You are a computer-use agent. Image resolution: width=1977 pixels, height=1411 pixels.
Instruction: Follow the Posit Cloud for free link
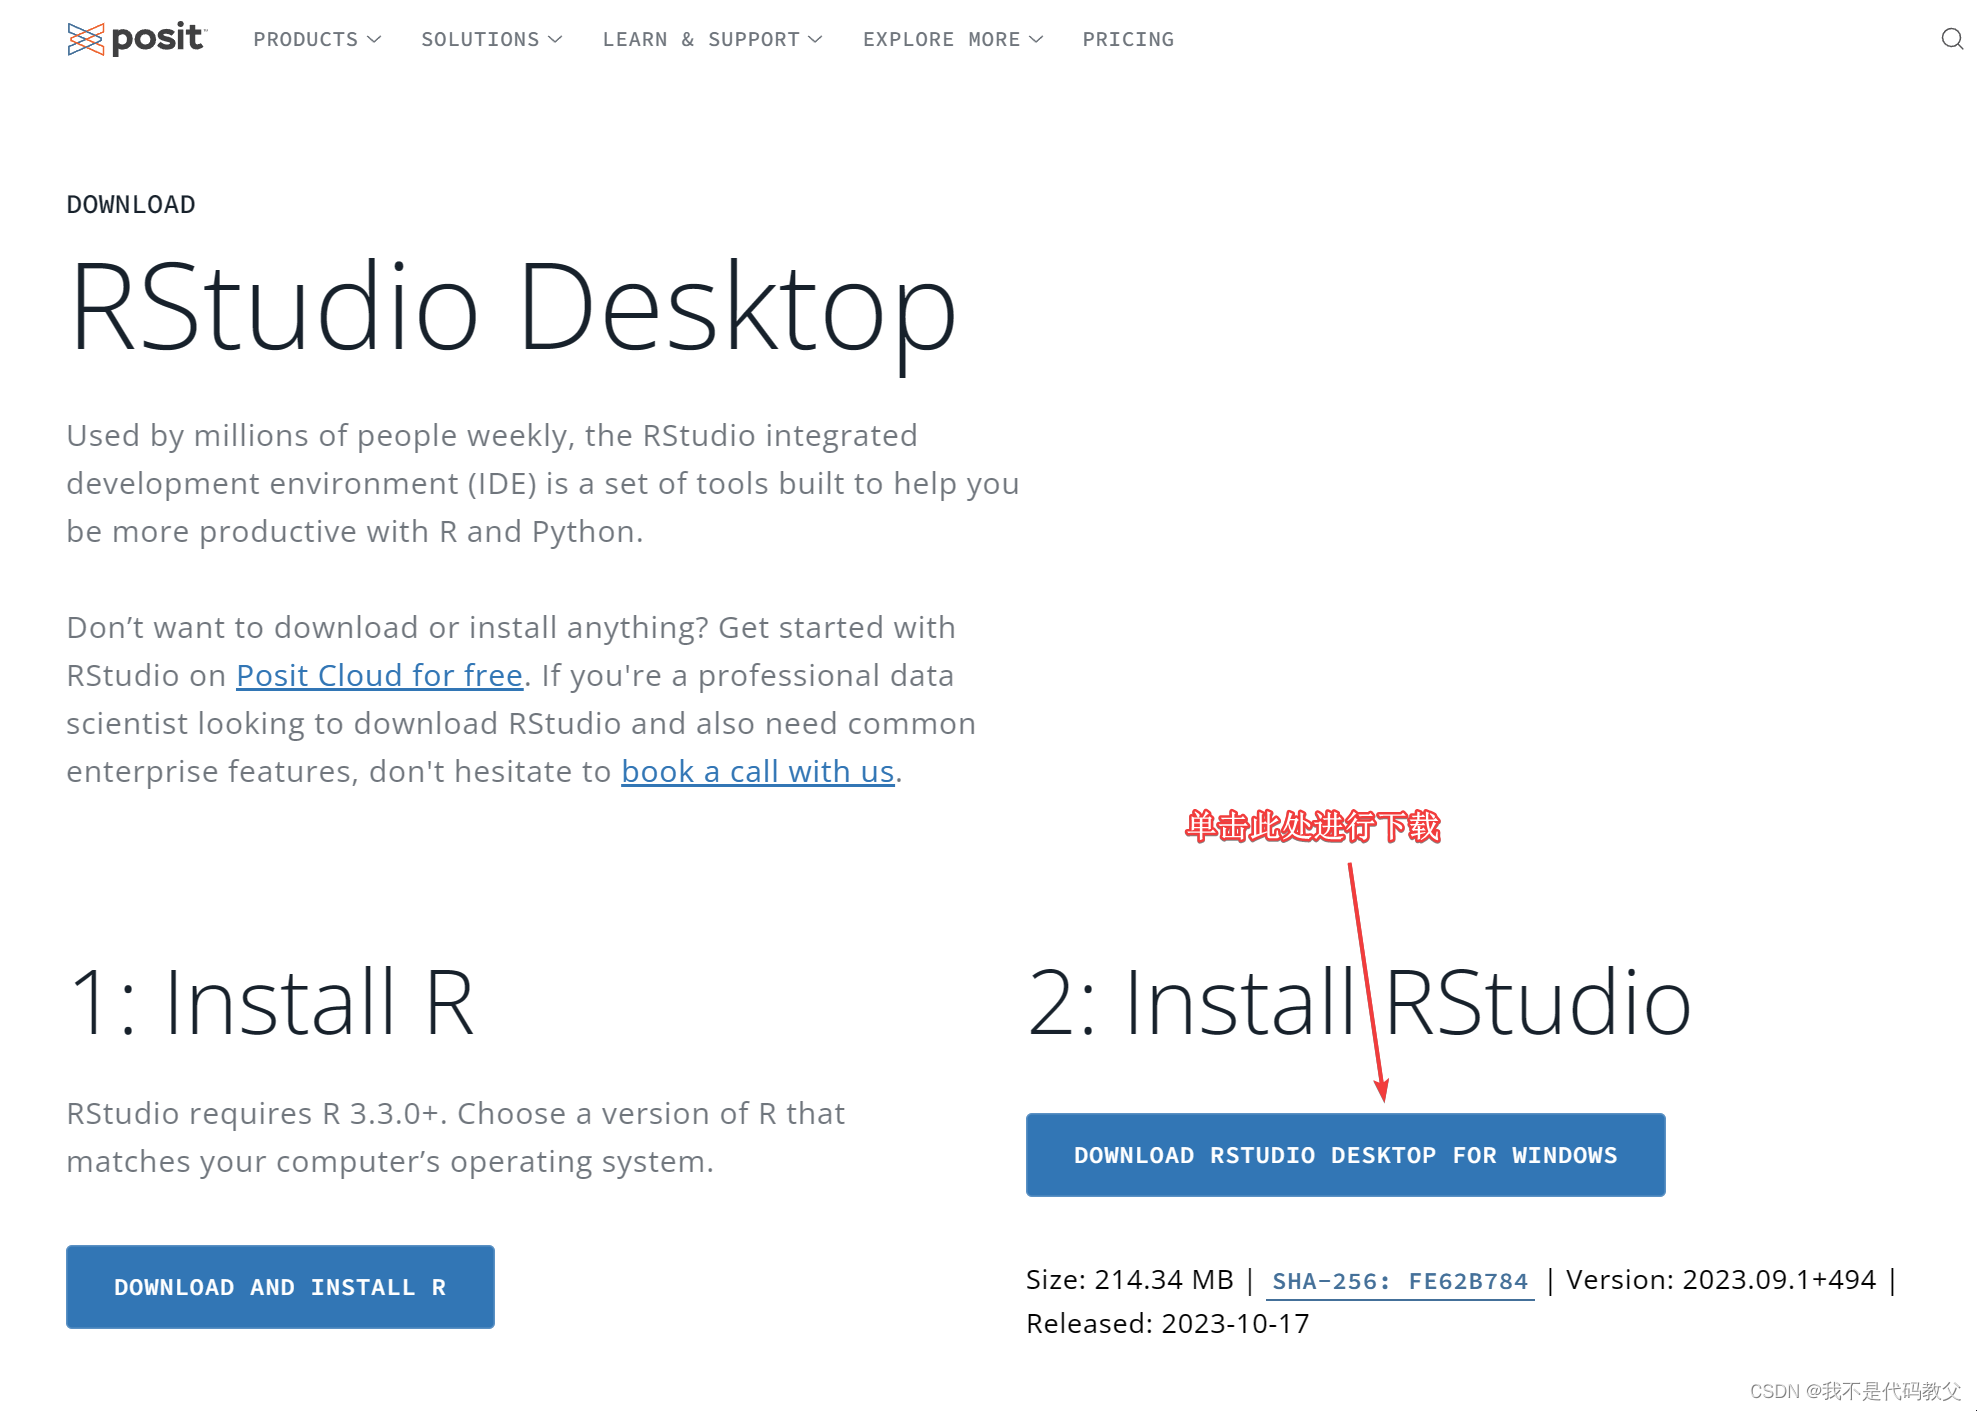click(379, 676)
